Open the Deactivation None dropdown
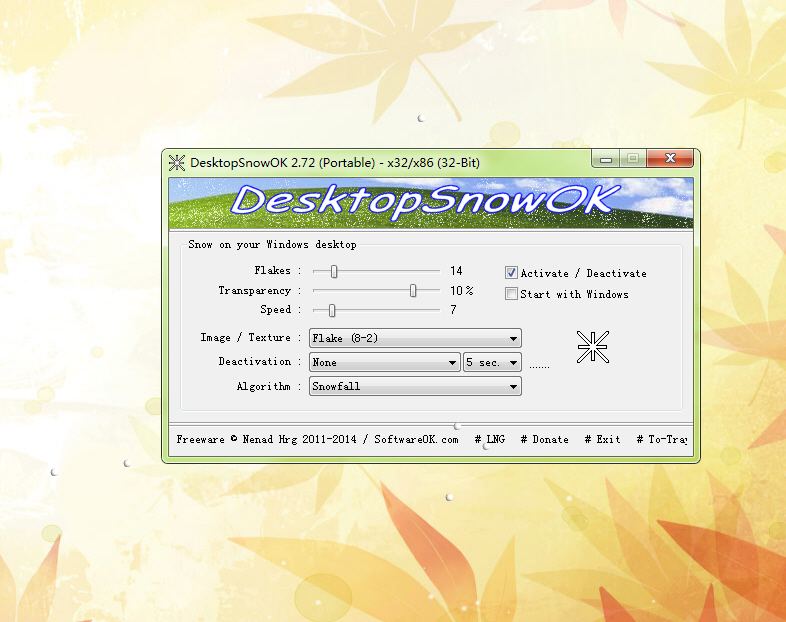 click(384, 362)
